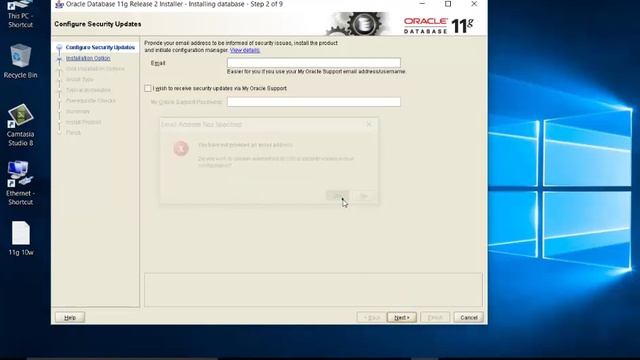Select the Installation Option step
This screenshot has height=360, width=640.
click(88, 58)
